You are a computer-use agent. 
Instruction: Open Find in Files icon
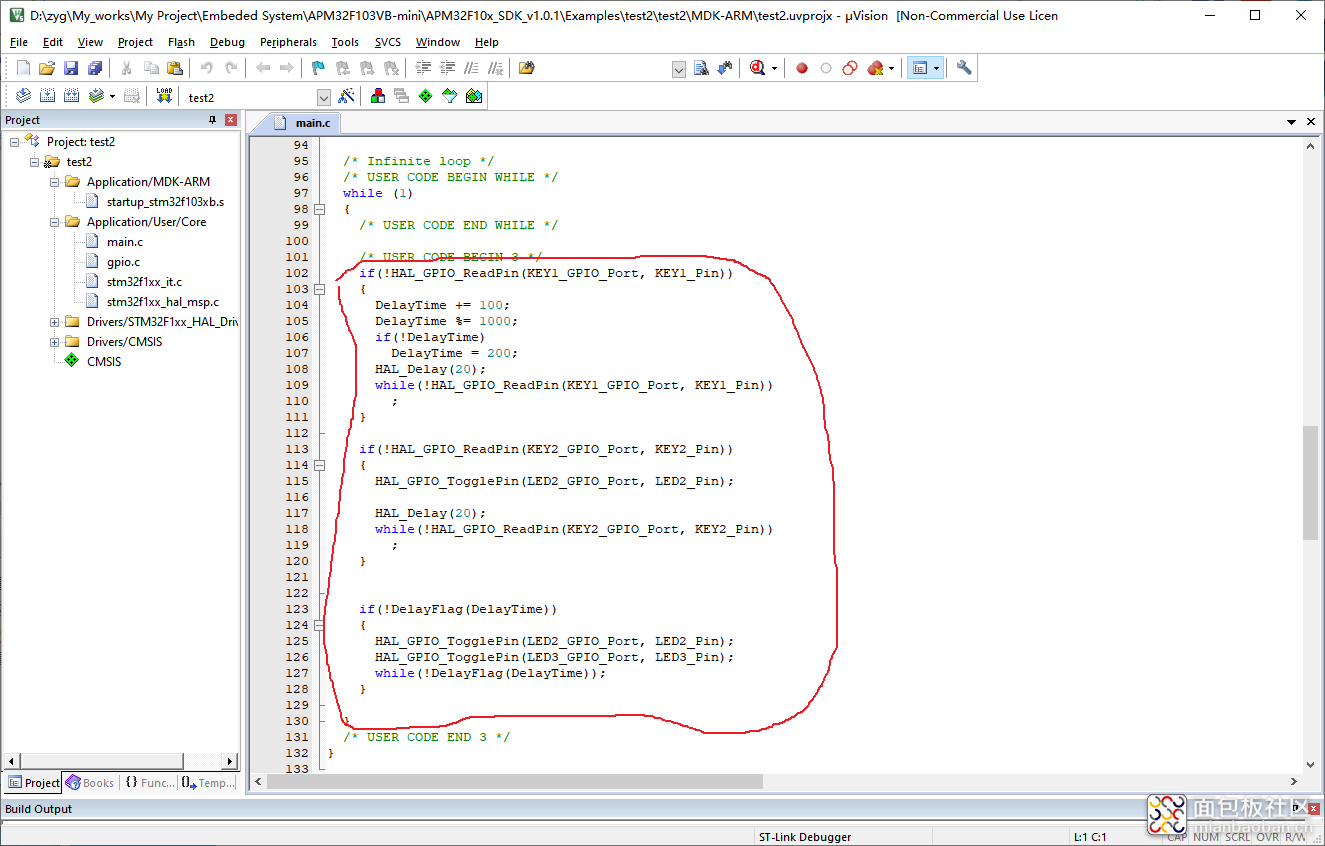point(527,68)
